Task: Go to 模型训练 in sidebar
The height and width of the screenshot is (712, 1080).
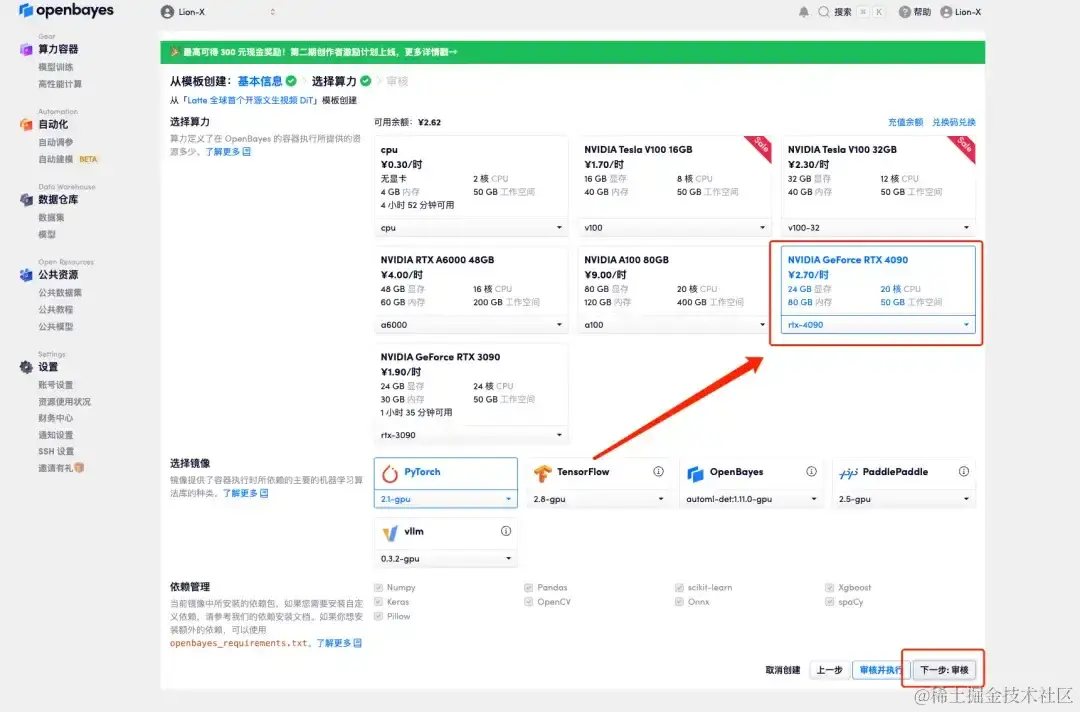Action: 56,67
